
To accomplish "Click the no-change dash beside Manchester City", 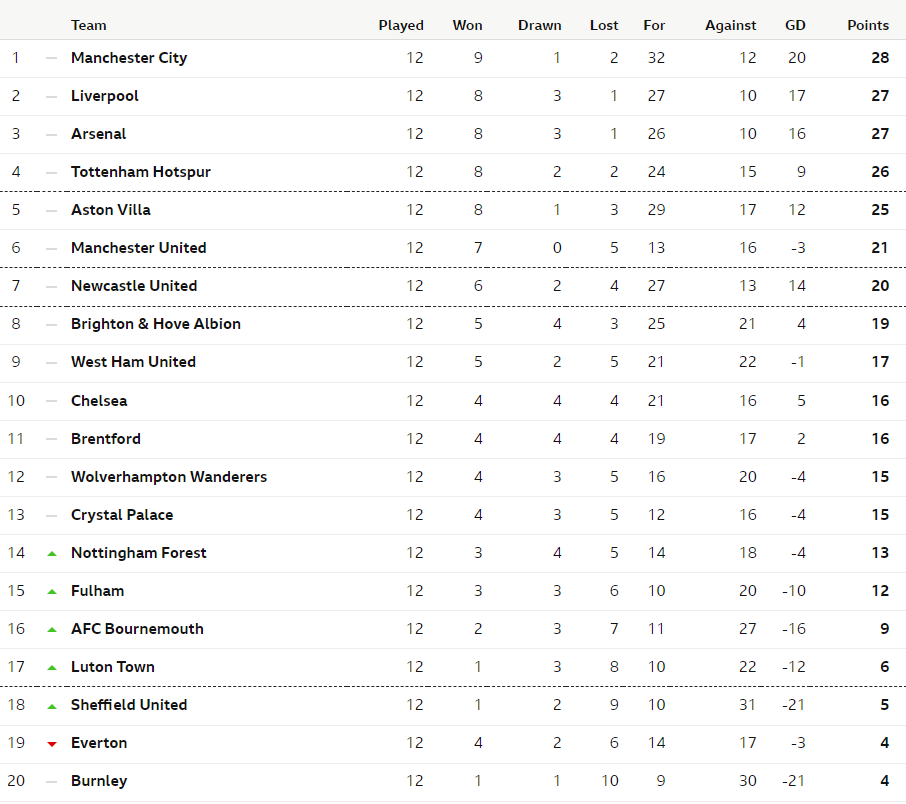I will [x=51, y=58].
